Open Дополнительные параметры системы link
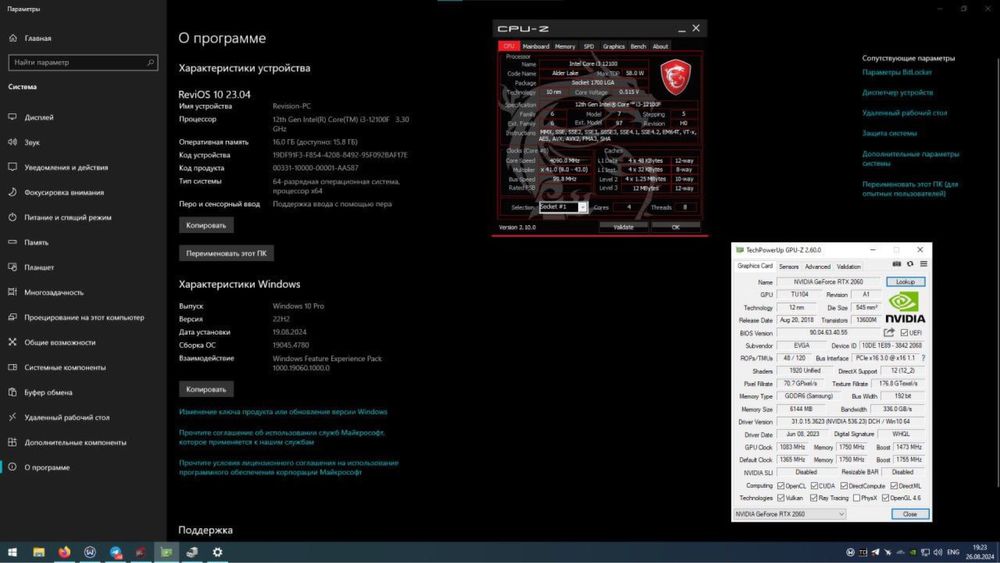 pyautogui.click(x=911, y=158)
